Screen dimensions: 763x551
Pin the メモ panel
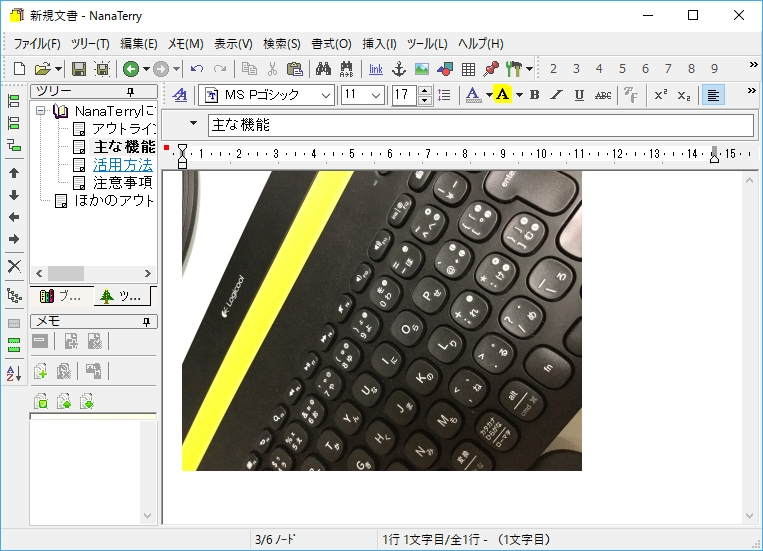(x=146, y=322)
